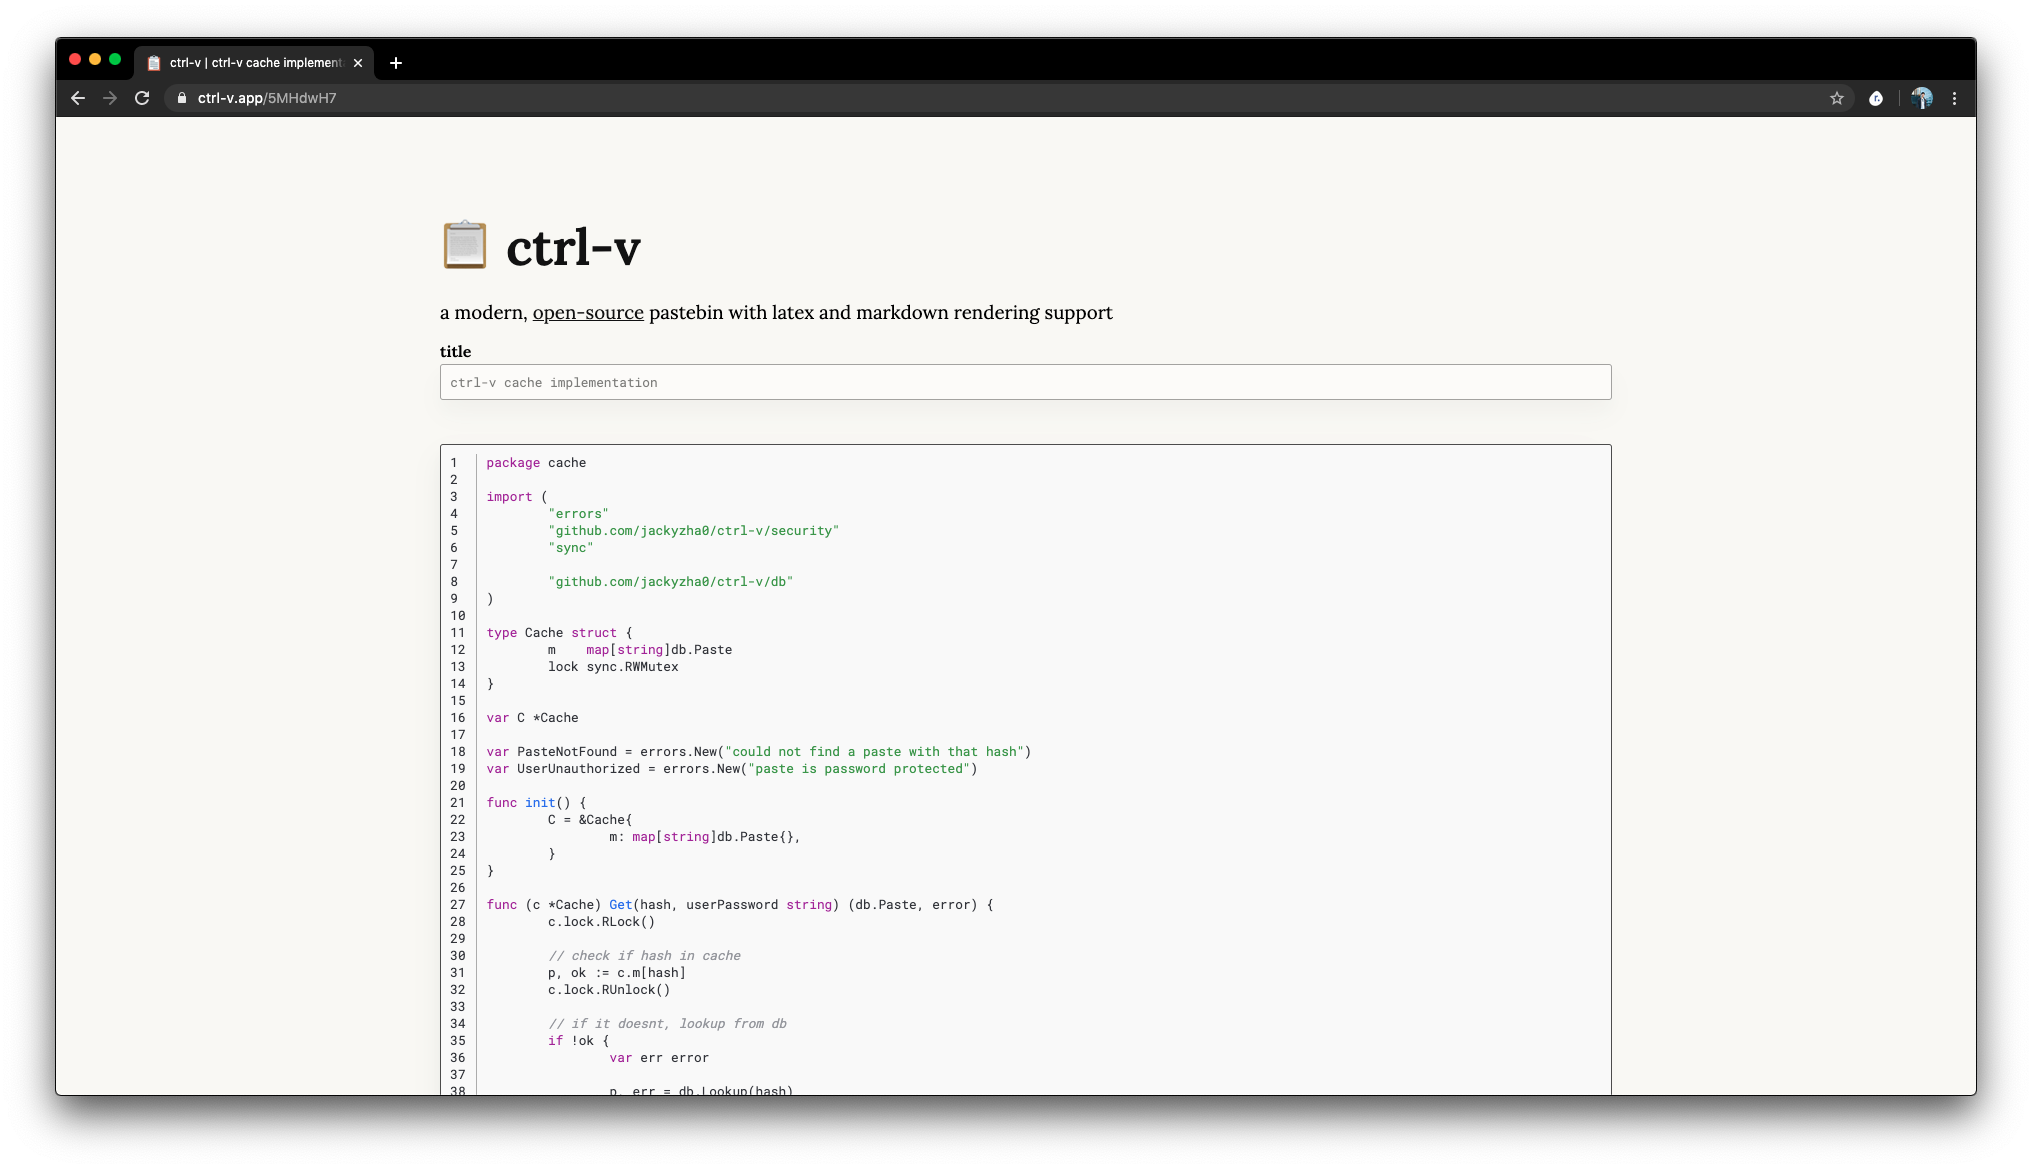
Task: Minimize window with the yellow button
Action: (95, 60)
